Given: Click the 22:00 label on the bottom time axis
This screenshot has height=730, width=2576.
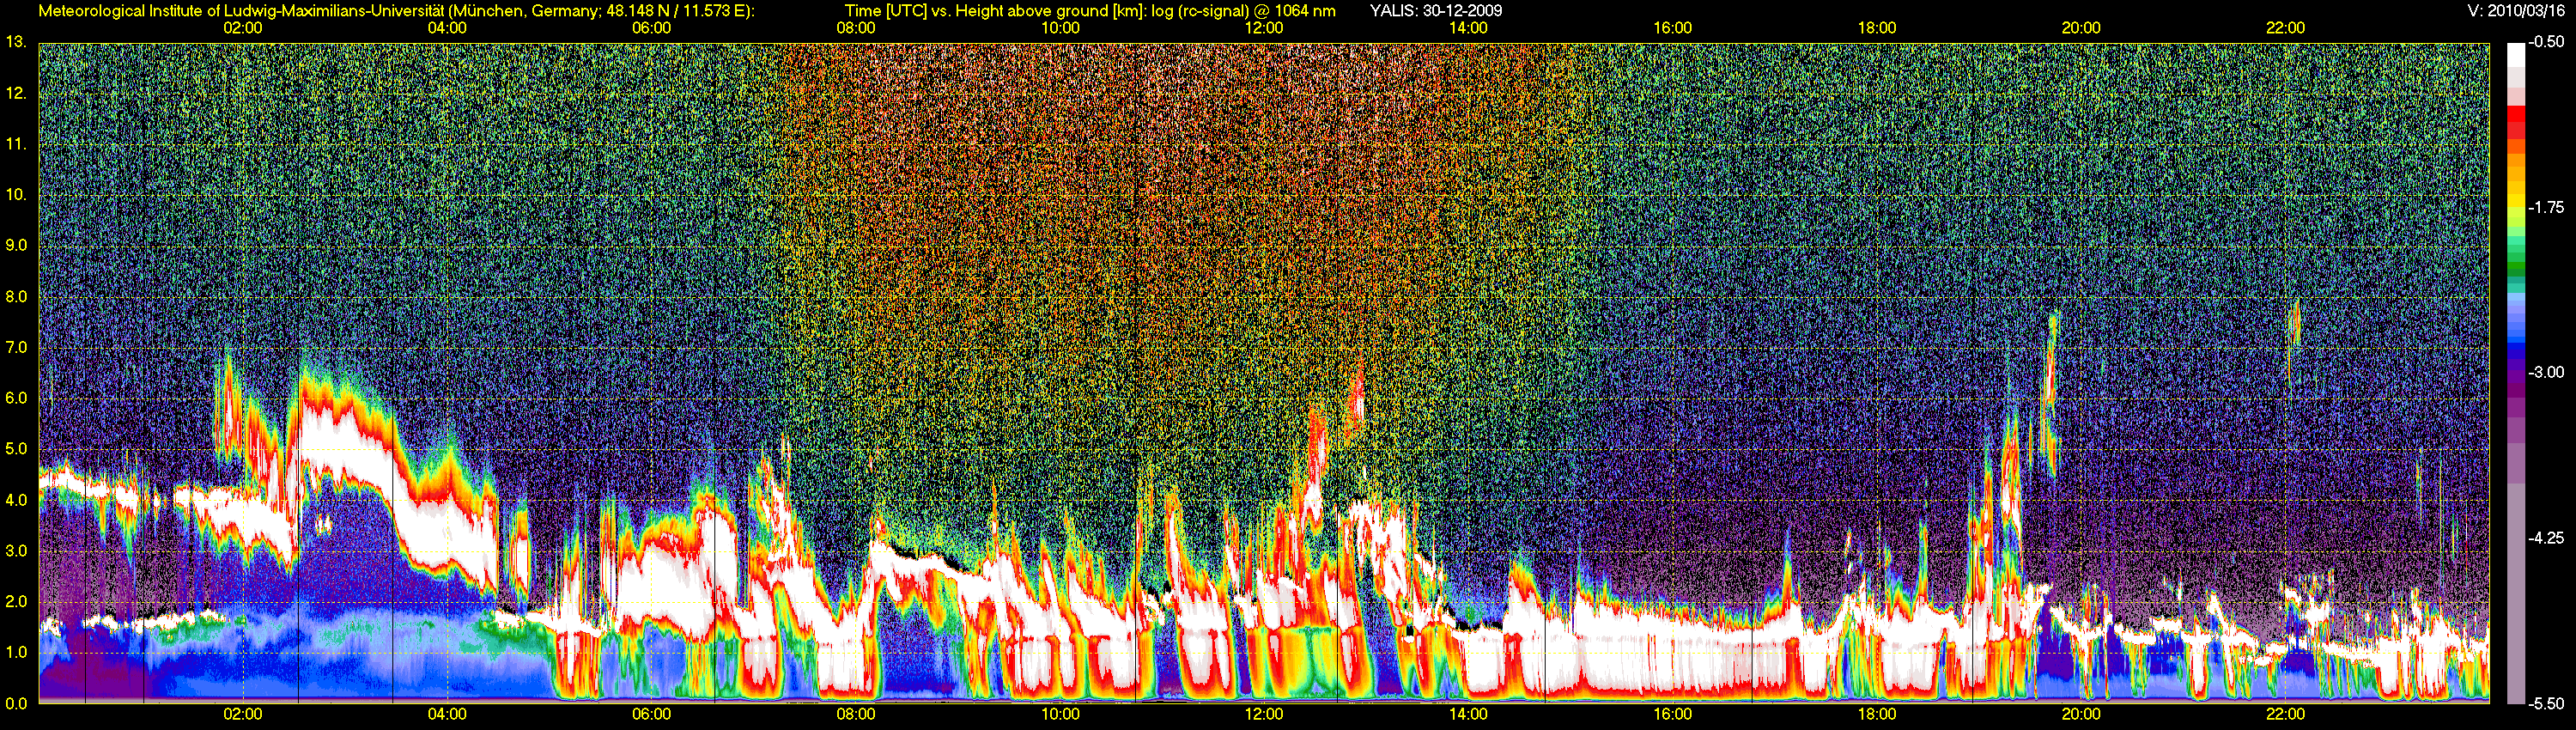Looking at the screenshot, I should click(2285, 714).
